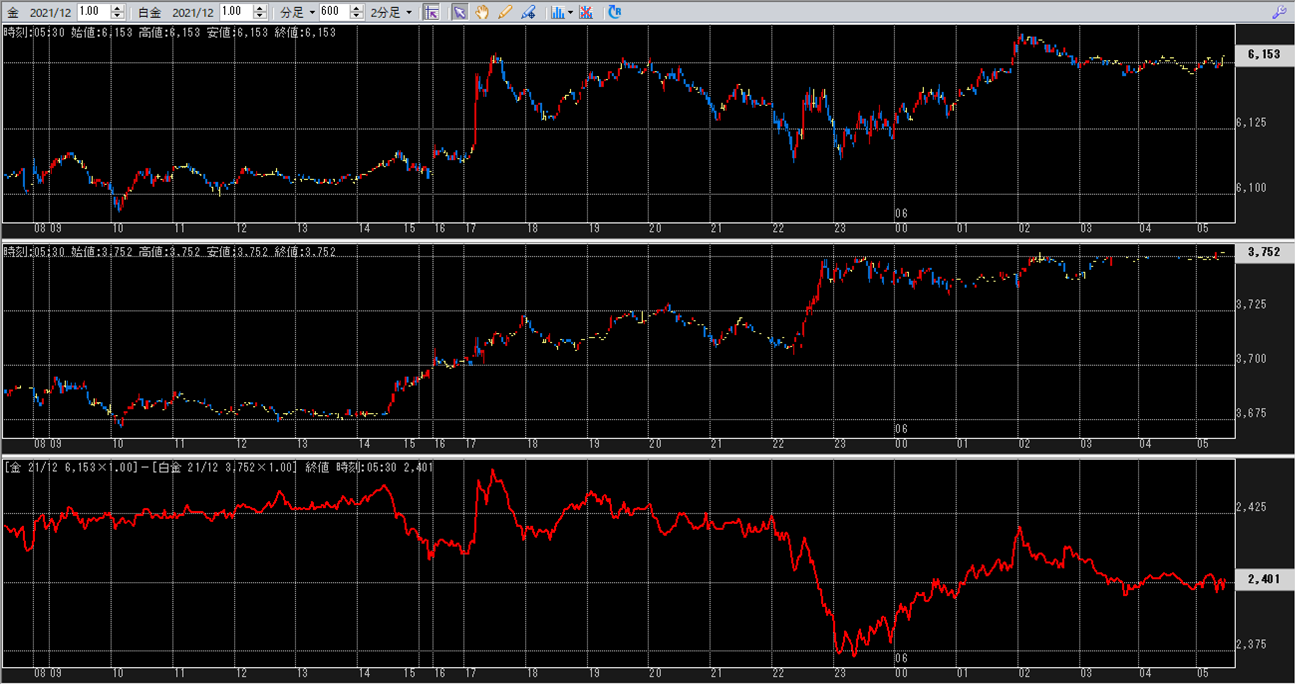Click the 金 symbol label in toolbar
1295x685 pixels.
point(12,12)
